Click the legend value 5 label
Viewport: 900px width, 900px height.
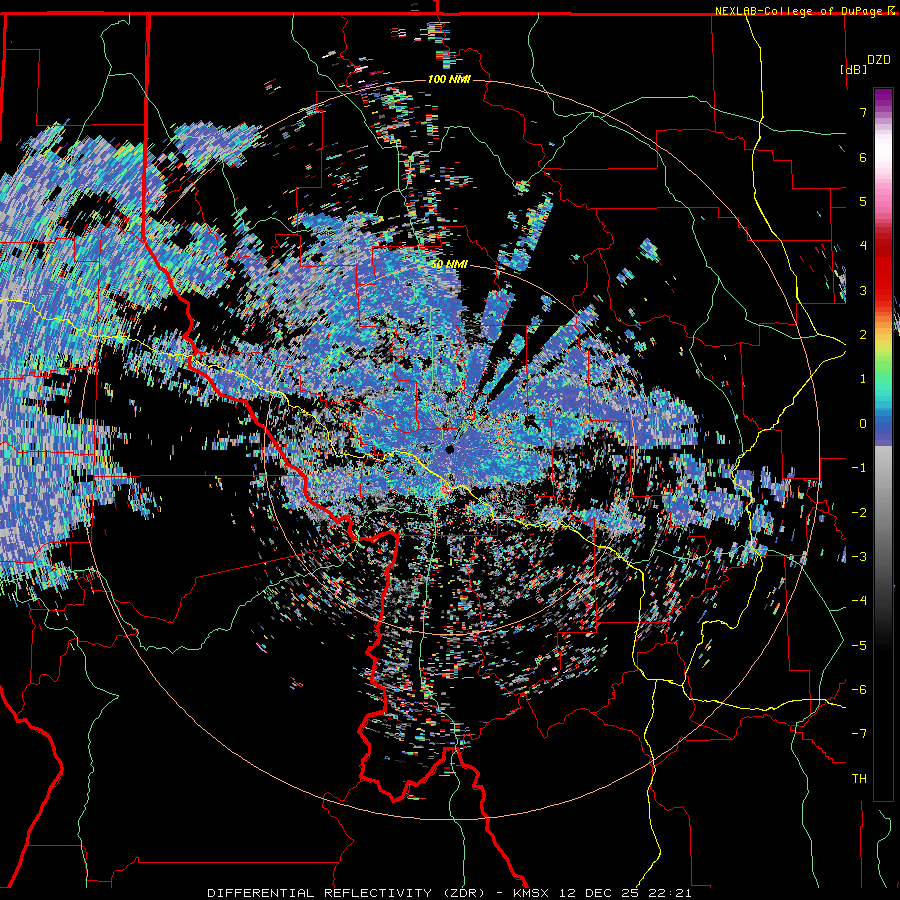point(863,201)
